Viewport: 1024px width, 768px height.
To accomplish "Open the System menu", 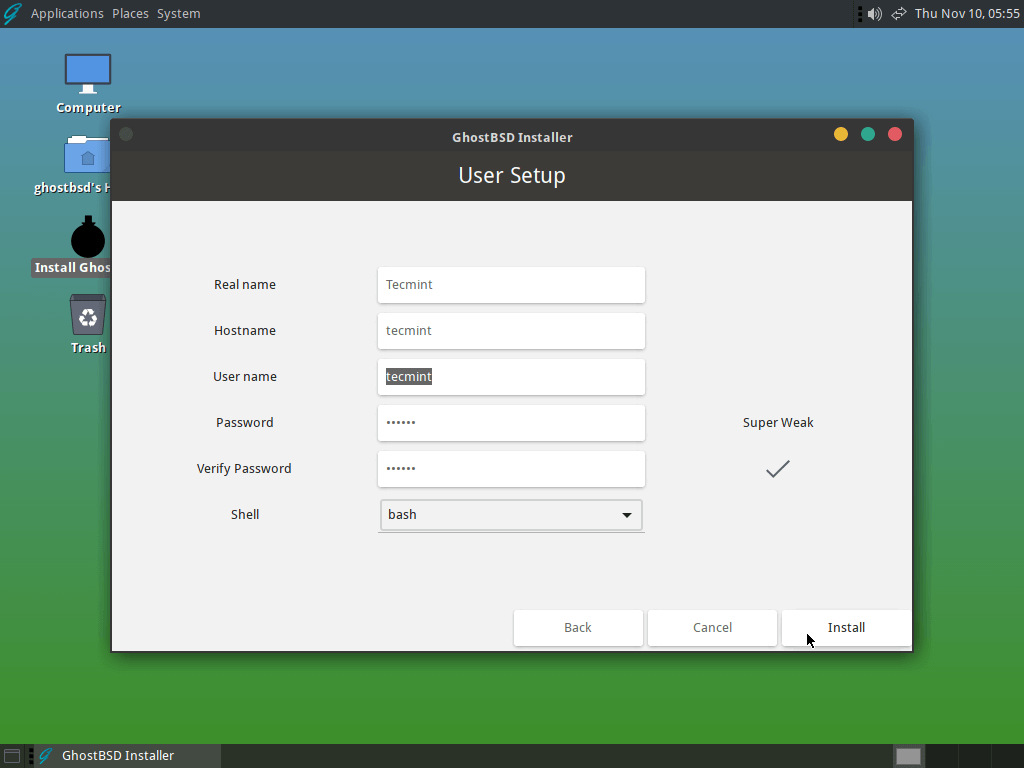I will 178,13.
